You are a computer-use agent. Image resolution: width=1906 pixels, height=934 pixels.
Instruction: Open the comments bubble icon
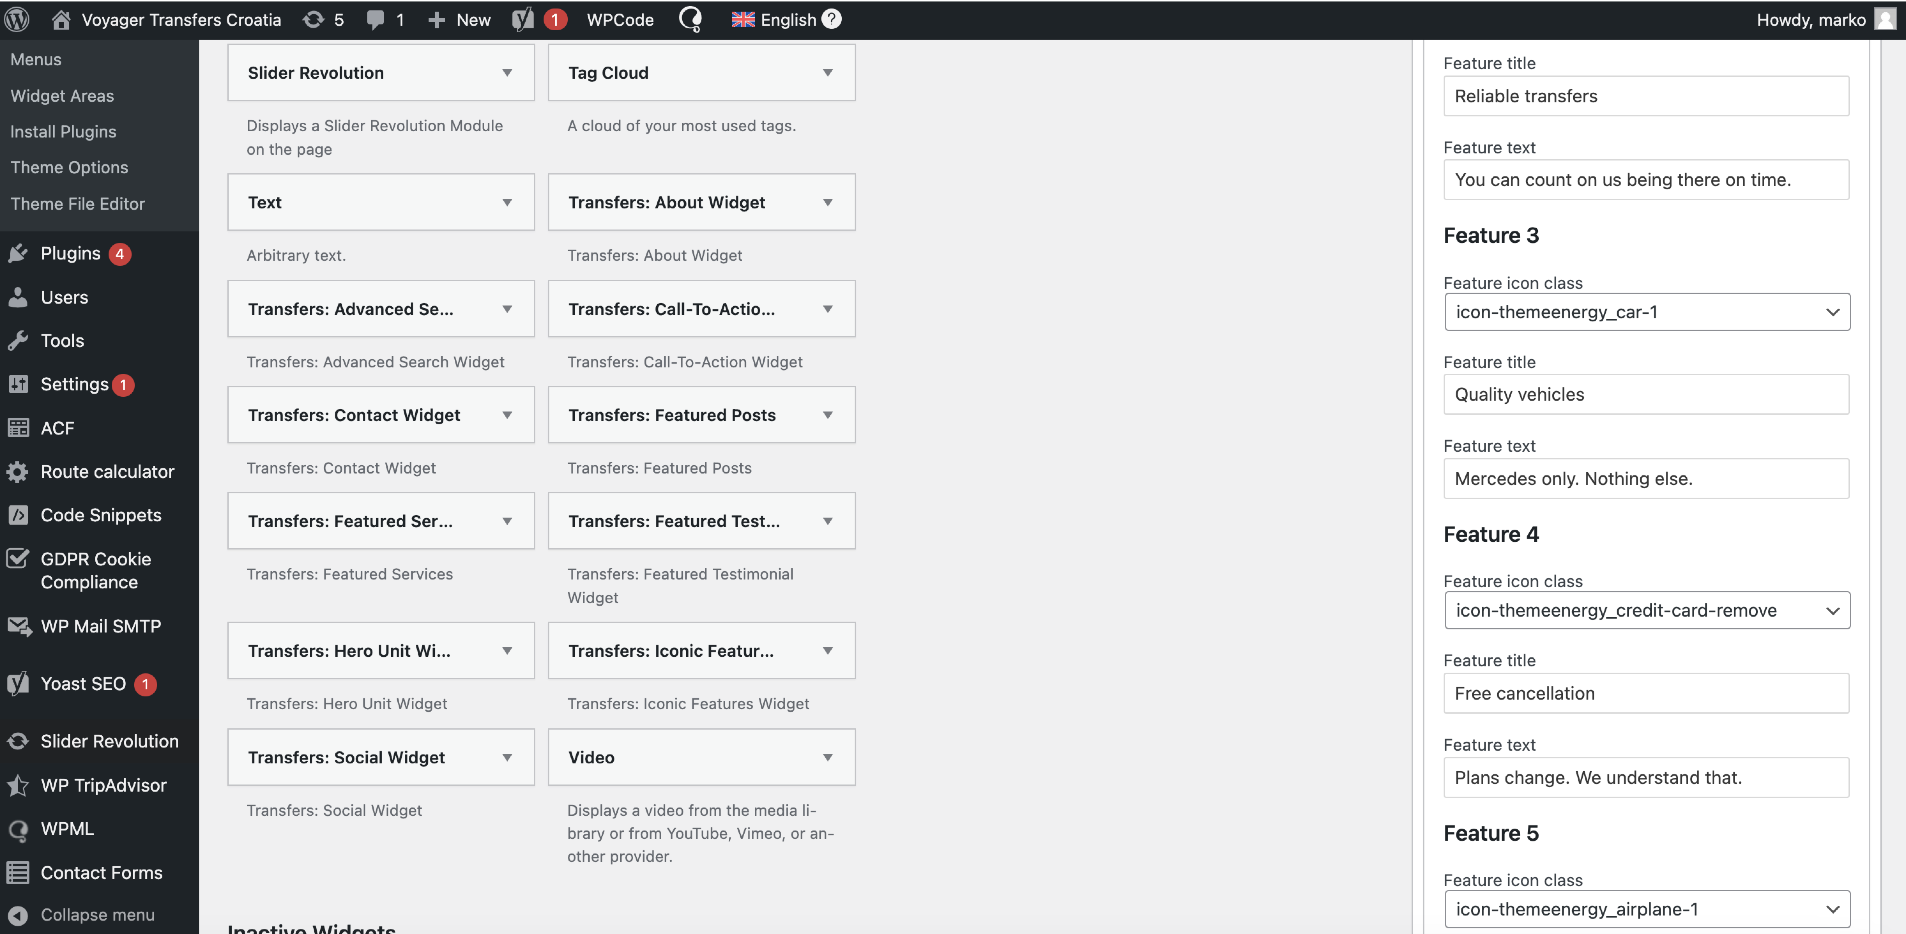tap(375, 20)
